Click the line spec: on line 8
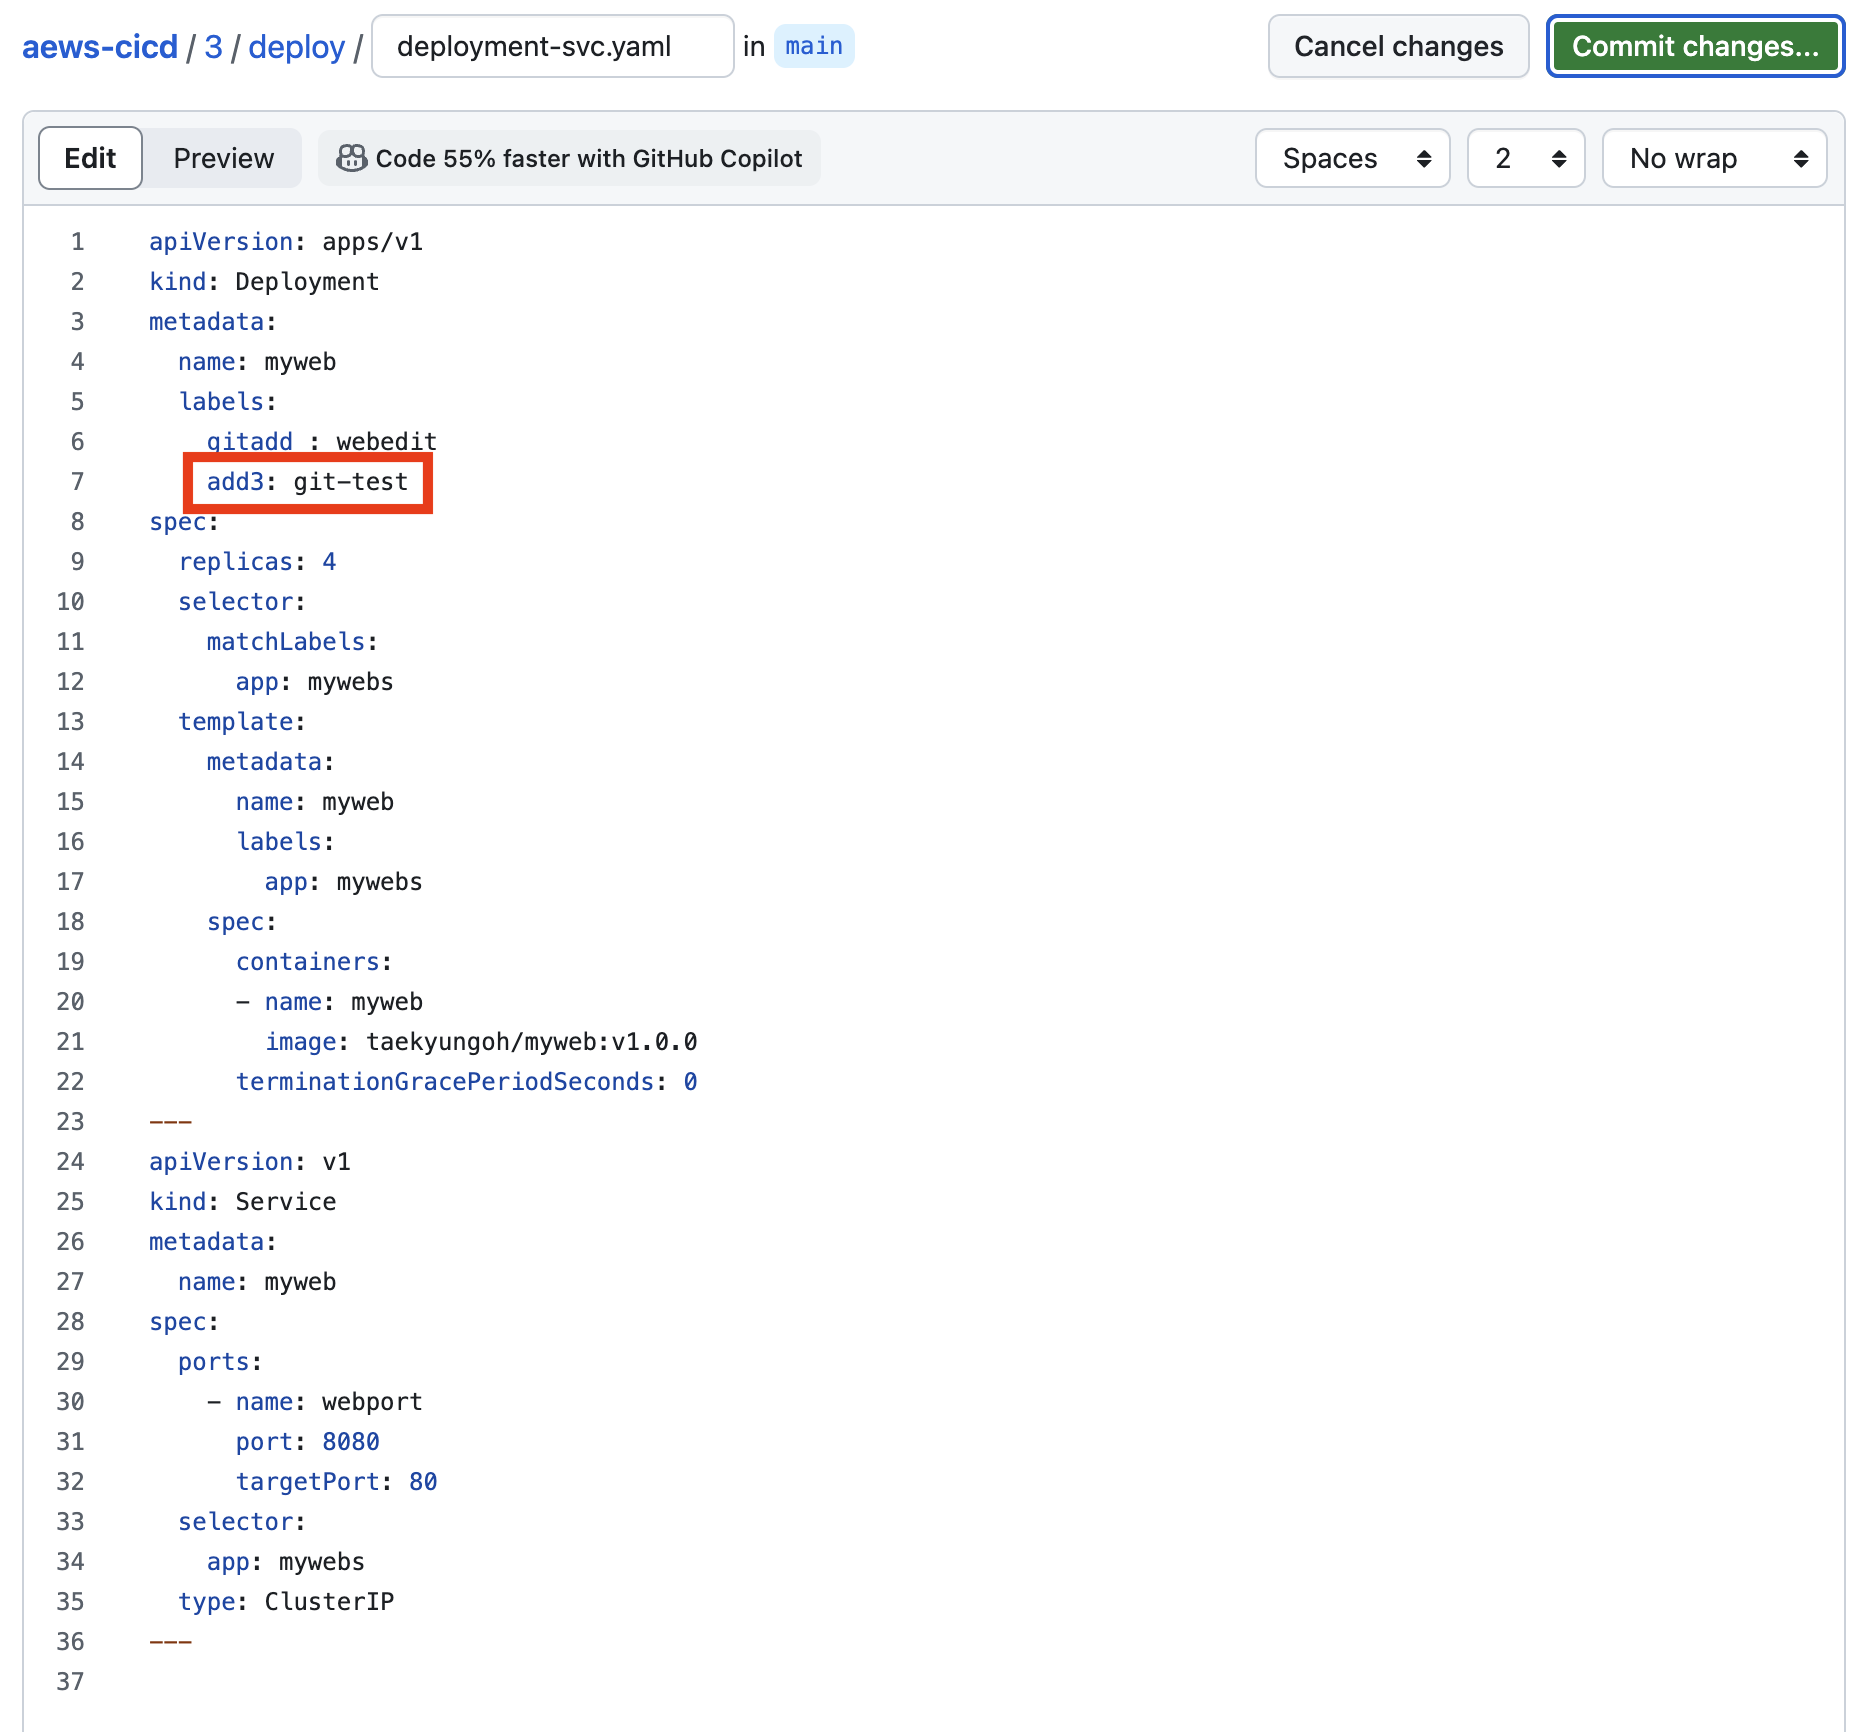 [x=184, y=522]
